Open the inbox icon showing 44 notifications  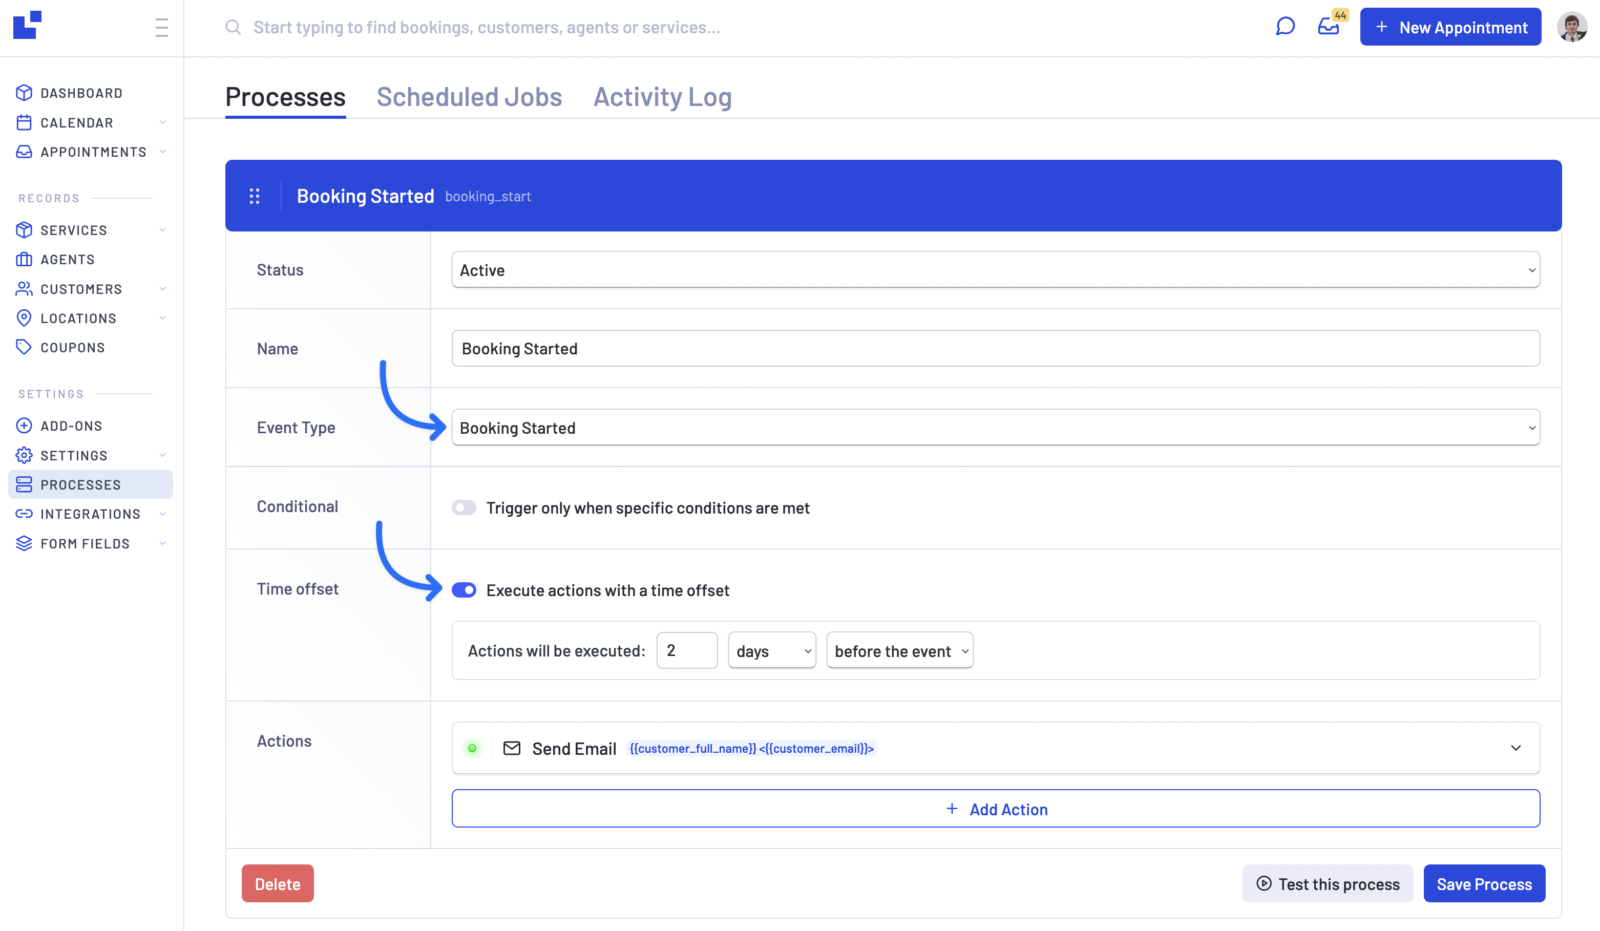point(1329,27)
